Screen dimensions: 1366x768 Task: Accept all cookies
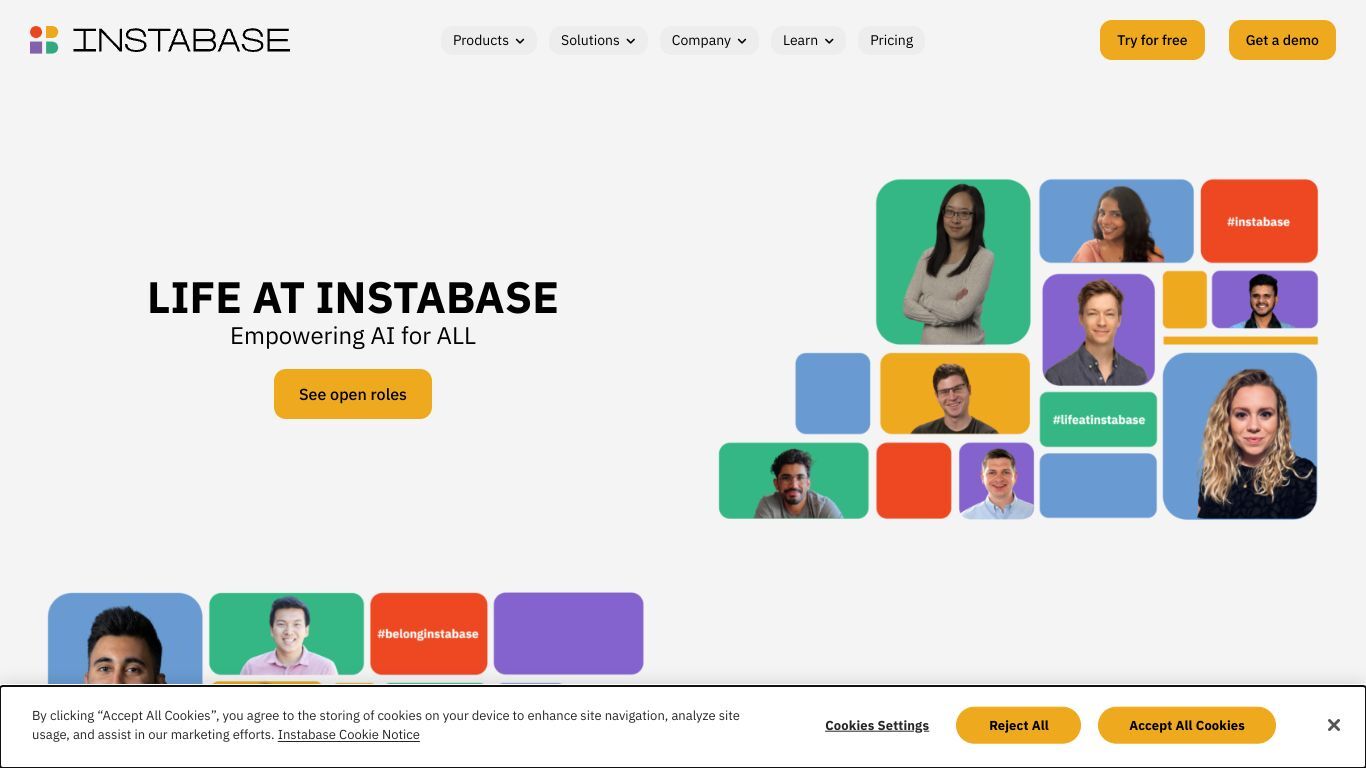(1187, 725)
